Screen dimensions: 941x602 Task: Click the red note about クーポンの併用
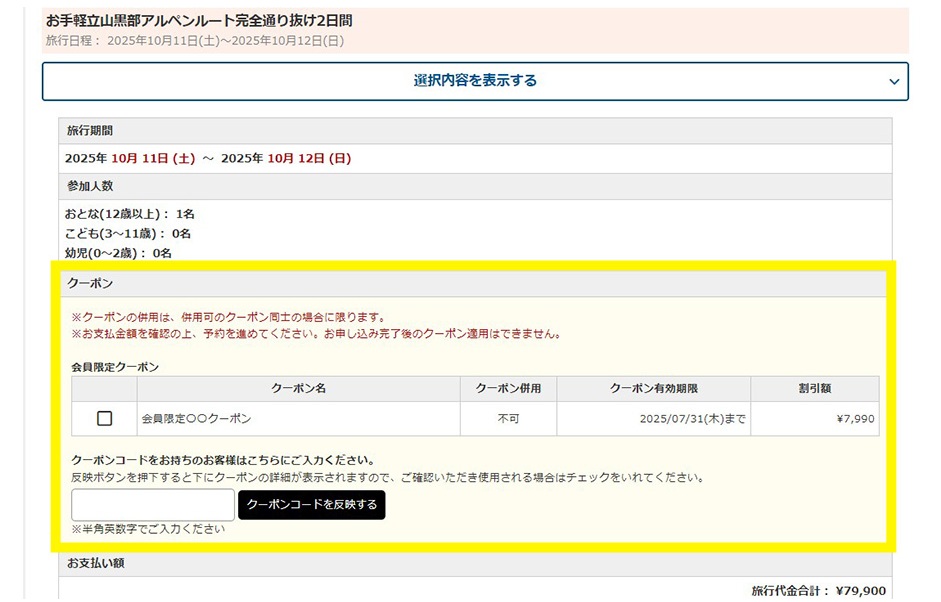point(229,317)
